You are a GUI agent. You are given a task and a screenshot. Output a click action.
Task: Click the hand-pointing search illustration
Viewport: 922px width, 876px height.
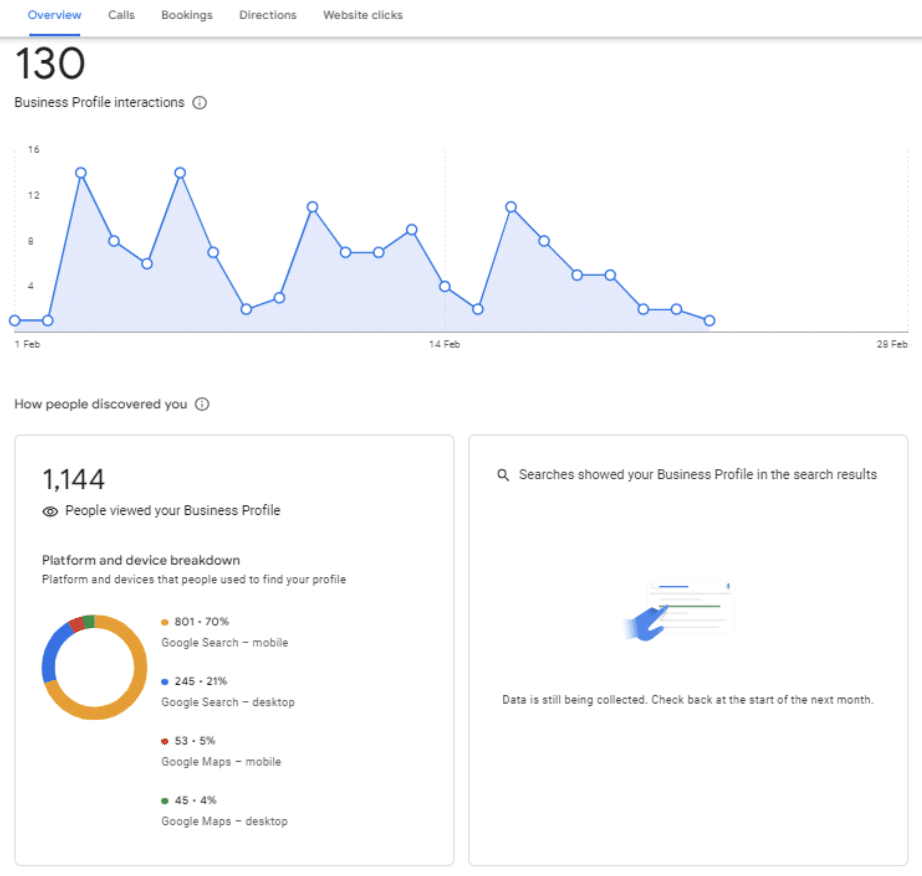[x=680, y=610]
